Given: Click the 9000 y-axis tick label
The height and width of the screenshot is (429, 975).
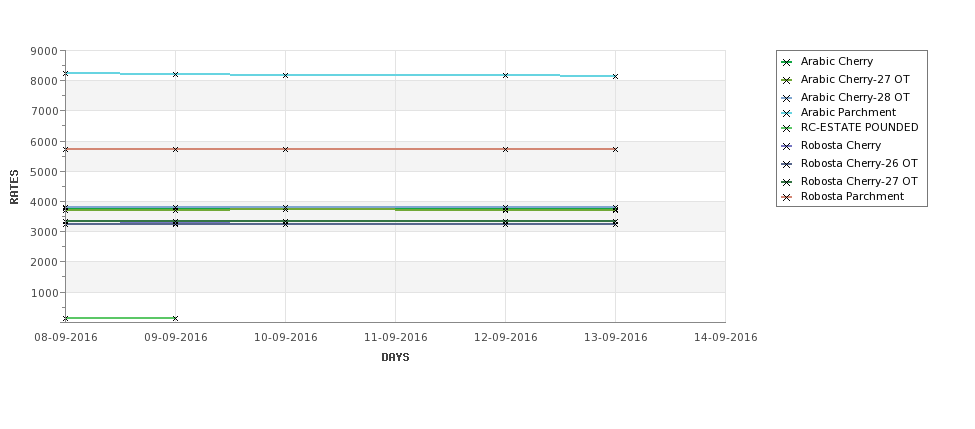Looking at the screenshot, I should [44, 51].
